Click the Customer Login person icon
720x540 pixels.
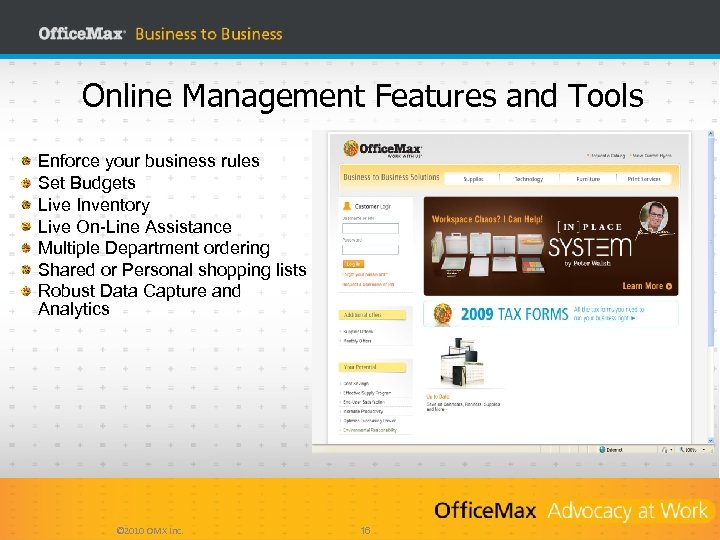click(x=347, y=206)
